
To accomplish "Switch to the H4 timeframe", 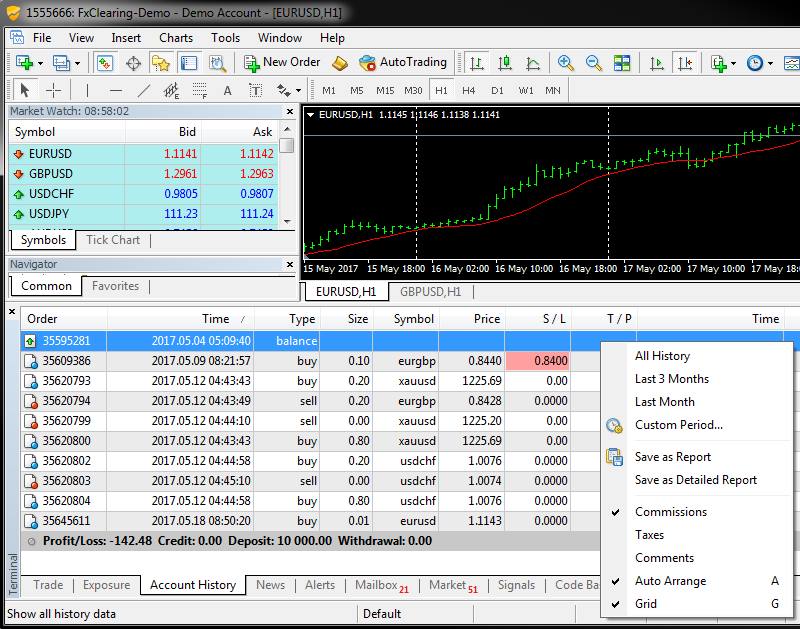I will tap(469, 90).
